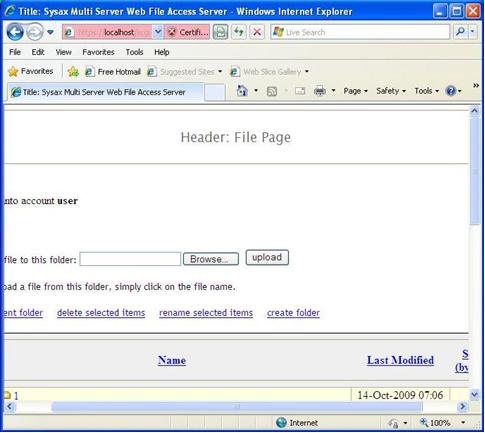Click the upload button
The height and width of the screenshot is (433, 485).
click(x=267, y=258)
